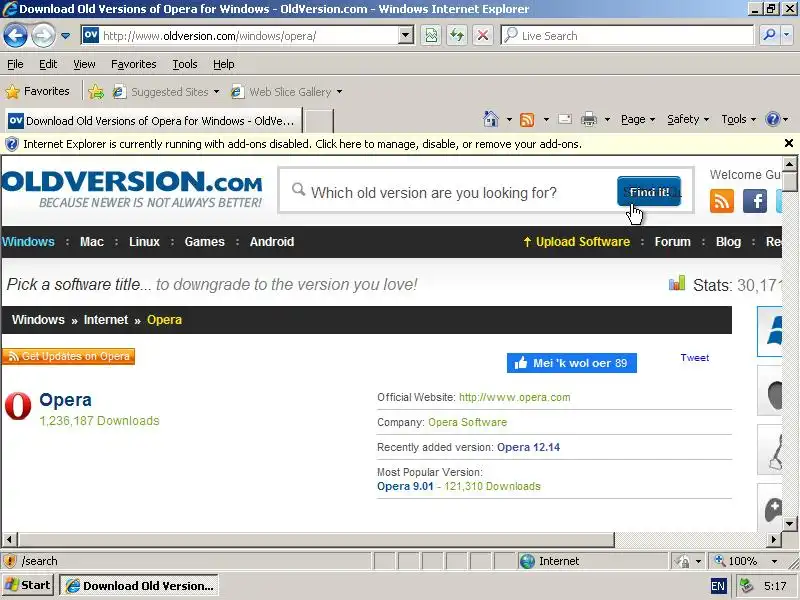Click the orange RSS icon under Welcome
The image size is (800, 600).
click(x=721, y=201)
